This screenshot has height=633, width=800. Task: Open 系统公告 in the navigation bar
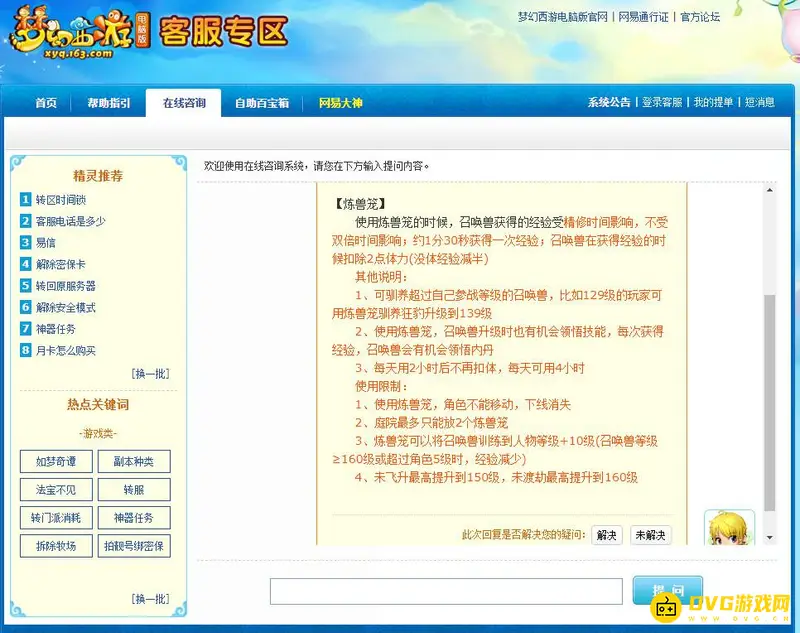pos(609,102)
